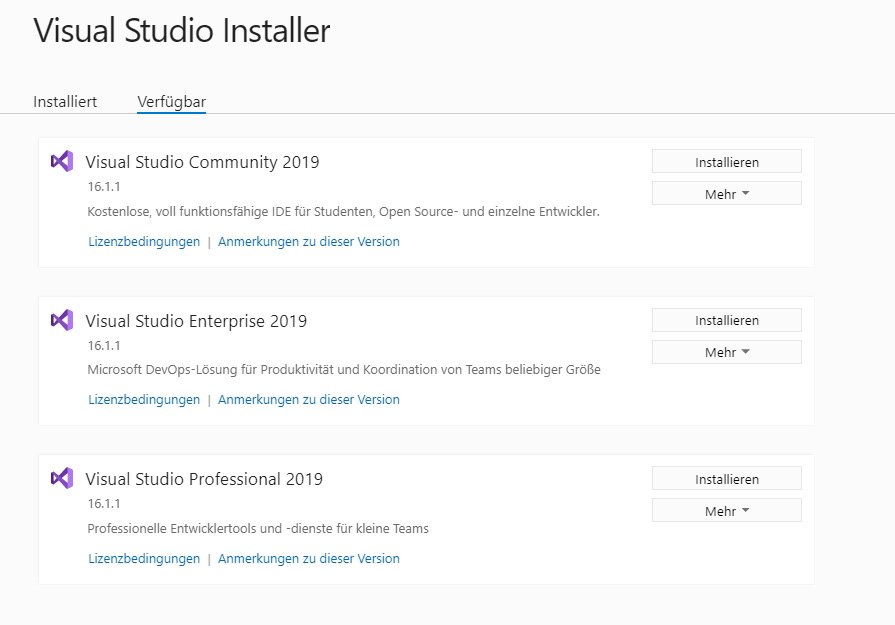The image size is (895, 625).
Task: Click the Visual Studio Professional 2019 product icon
Action: pos(62,477)
